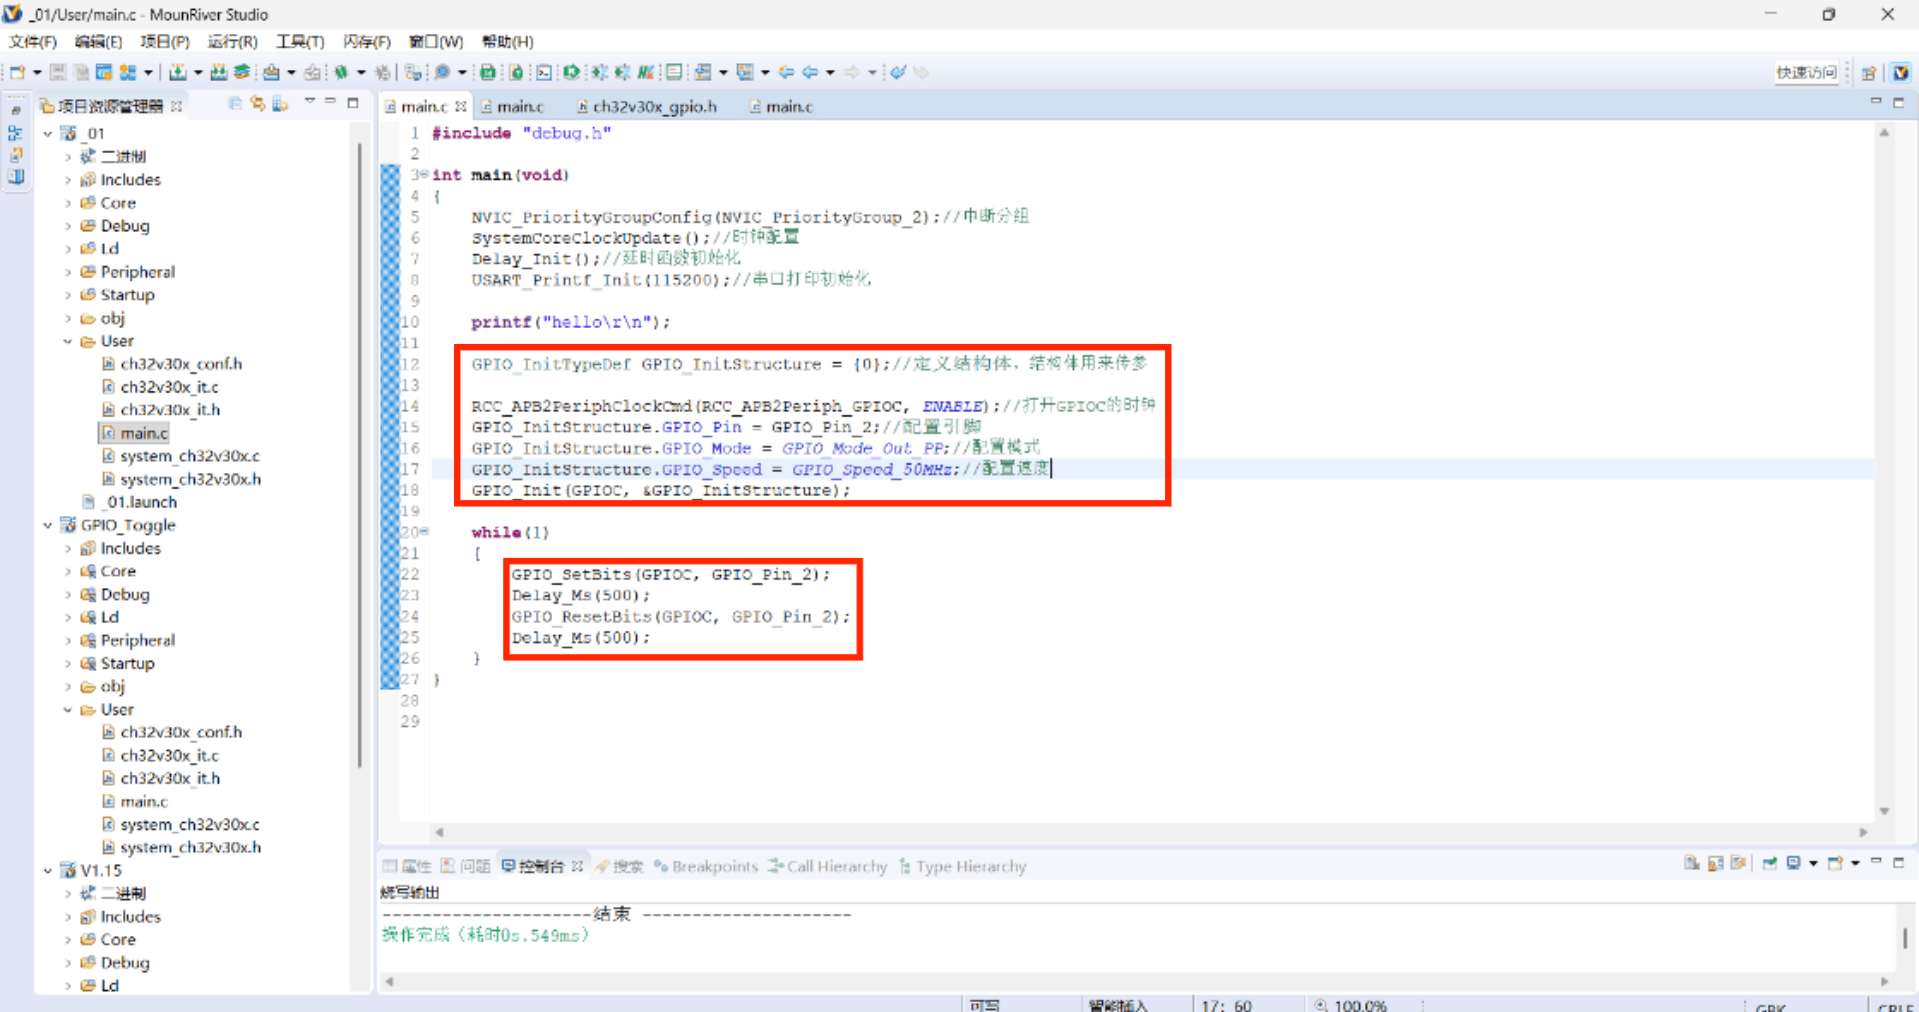Open the terminal icon in the toolbar
The width and height of the screenshot is (1919, 1012).
[x=543, y=72]
